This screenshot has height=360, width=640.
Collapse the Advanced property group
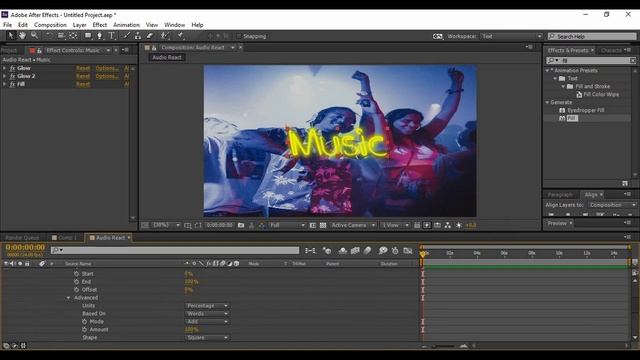[x=68, y=298]
